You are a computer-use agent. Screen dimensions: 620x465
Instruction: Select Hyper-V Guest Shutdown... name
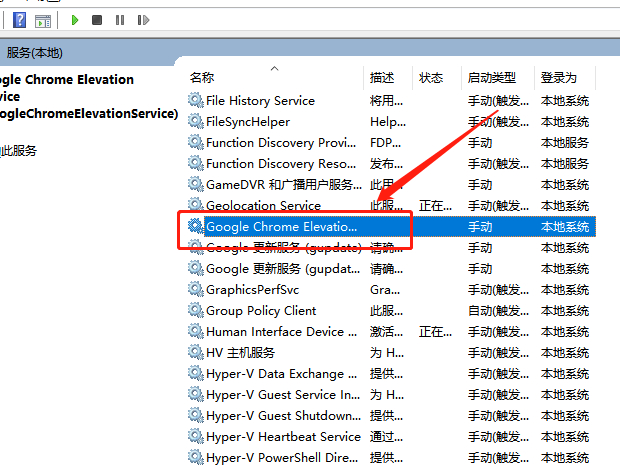[x=284, y=416]
